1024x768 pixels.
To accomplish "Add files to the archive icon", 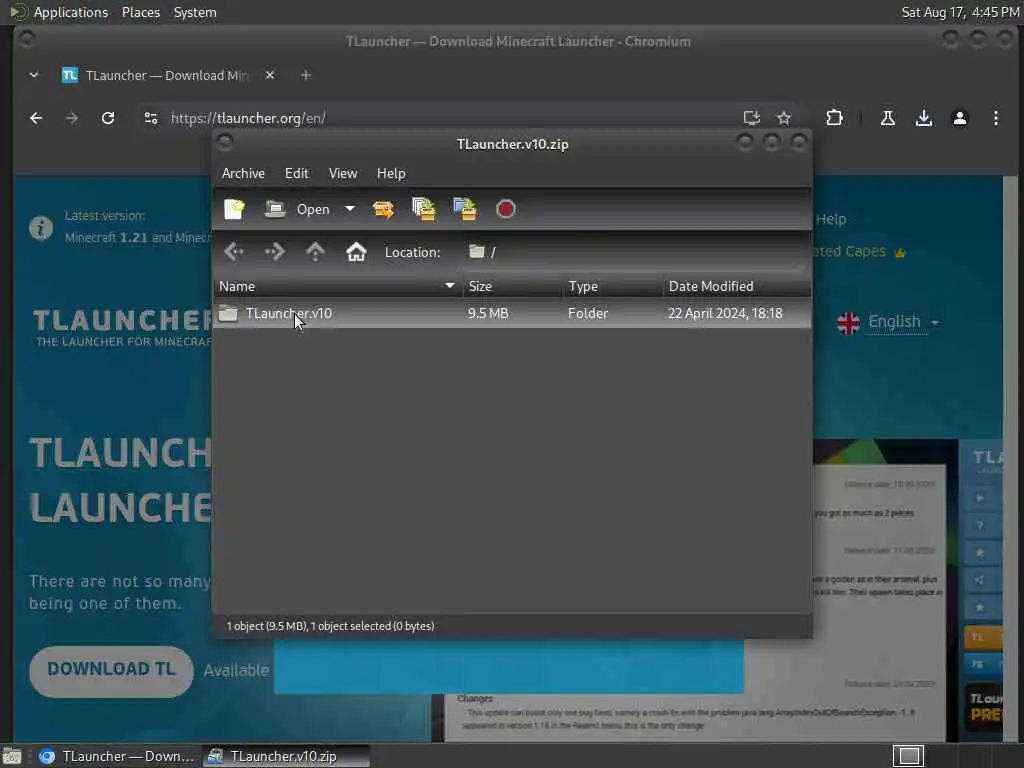I will coord(424,210).
